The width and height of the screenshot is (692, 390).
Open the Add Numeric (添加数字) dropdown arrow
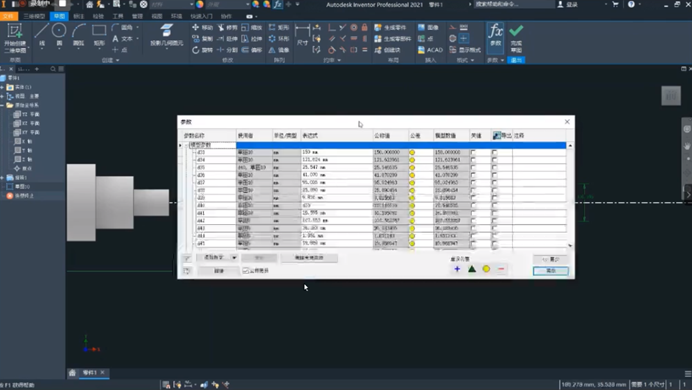[x=234, y=258]
